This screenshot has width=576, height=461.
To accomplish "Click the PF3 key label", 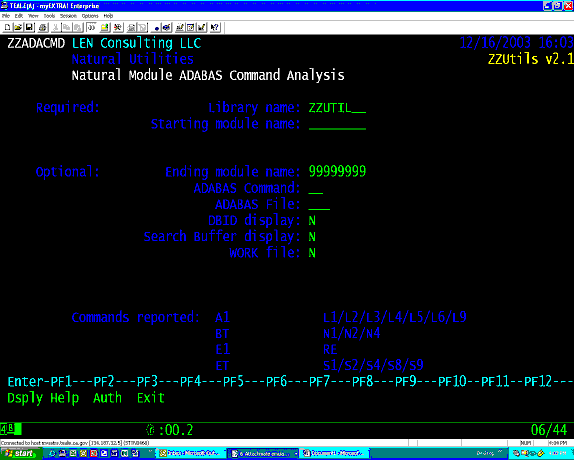I will coord(147,382).
